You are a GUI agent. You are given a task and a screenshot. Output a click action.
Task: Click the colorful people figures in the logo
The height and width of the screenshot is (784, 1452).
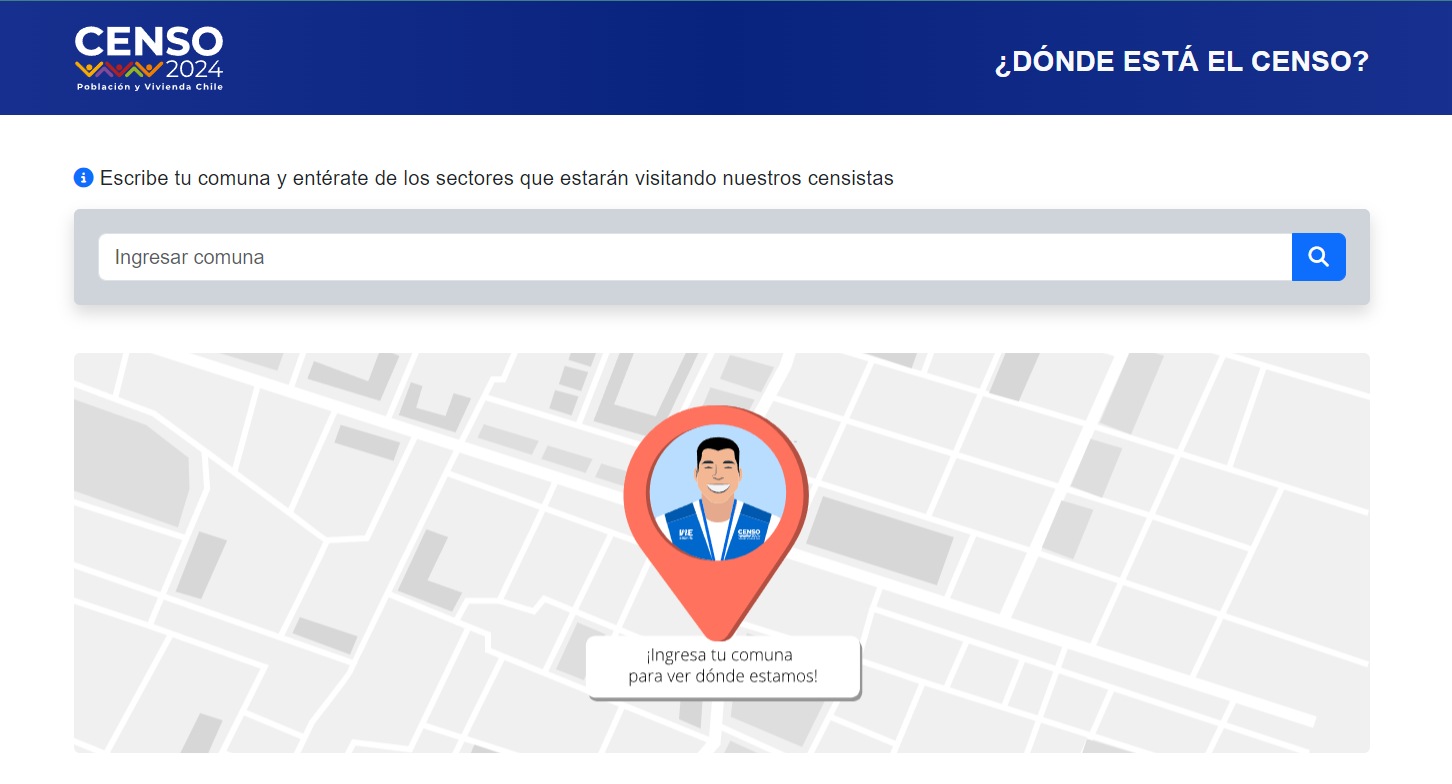[118, 70]
